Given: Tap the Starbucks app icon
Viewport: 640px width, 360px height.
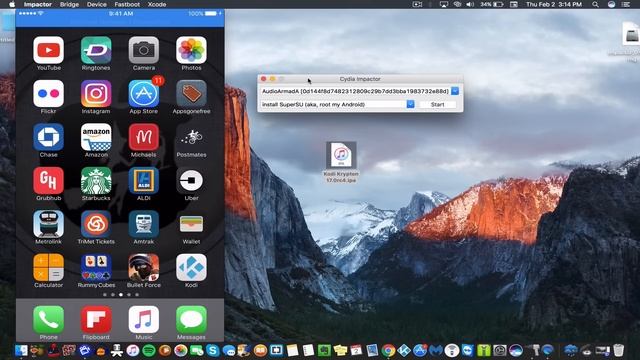Looking at the screenshot, I should tap(96, 180).
